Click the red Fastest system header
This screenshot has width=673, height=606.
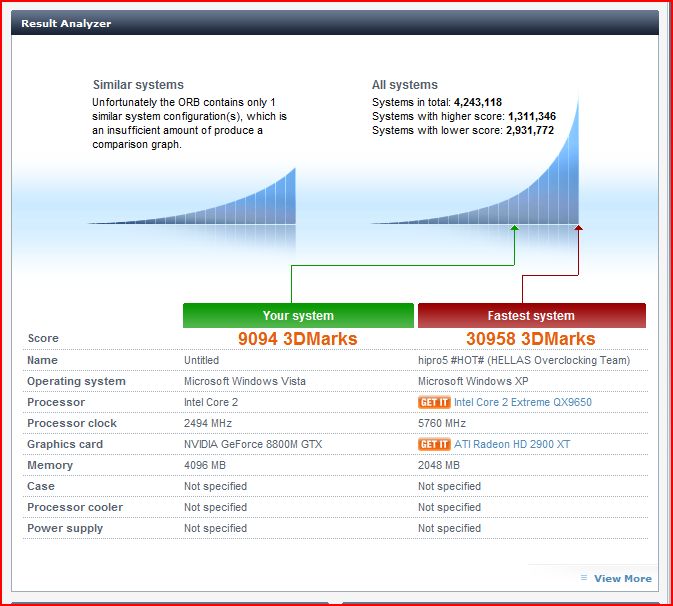531,315
